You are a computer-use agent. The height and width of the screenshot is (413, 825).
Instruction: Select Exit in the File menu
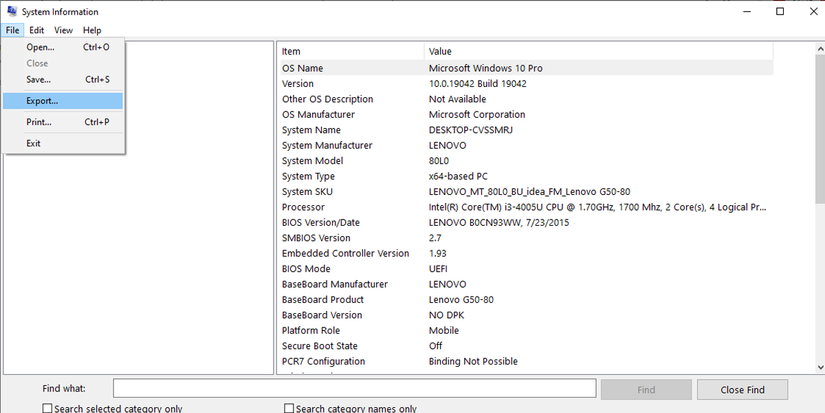[x=63, y=143]
